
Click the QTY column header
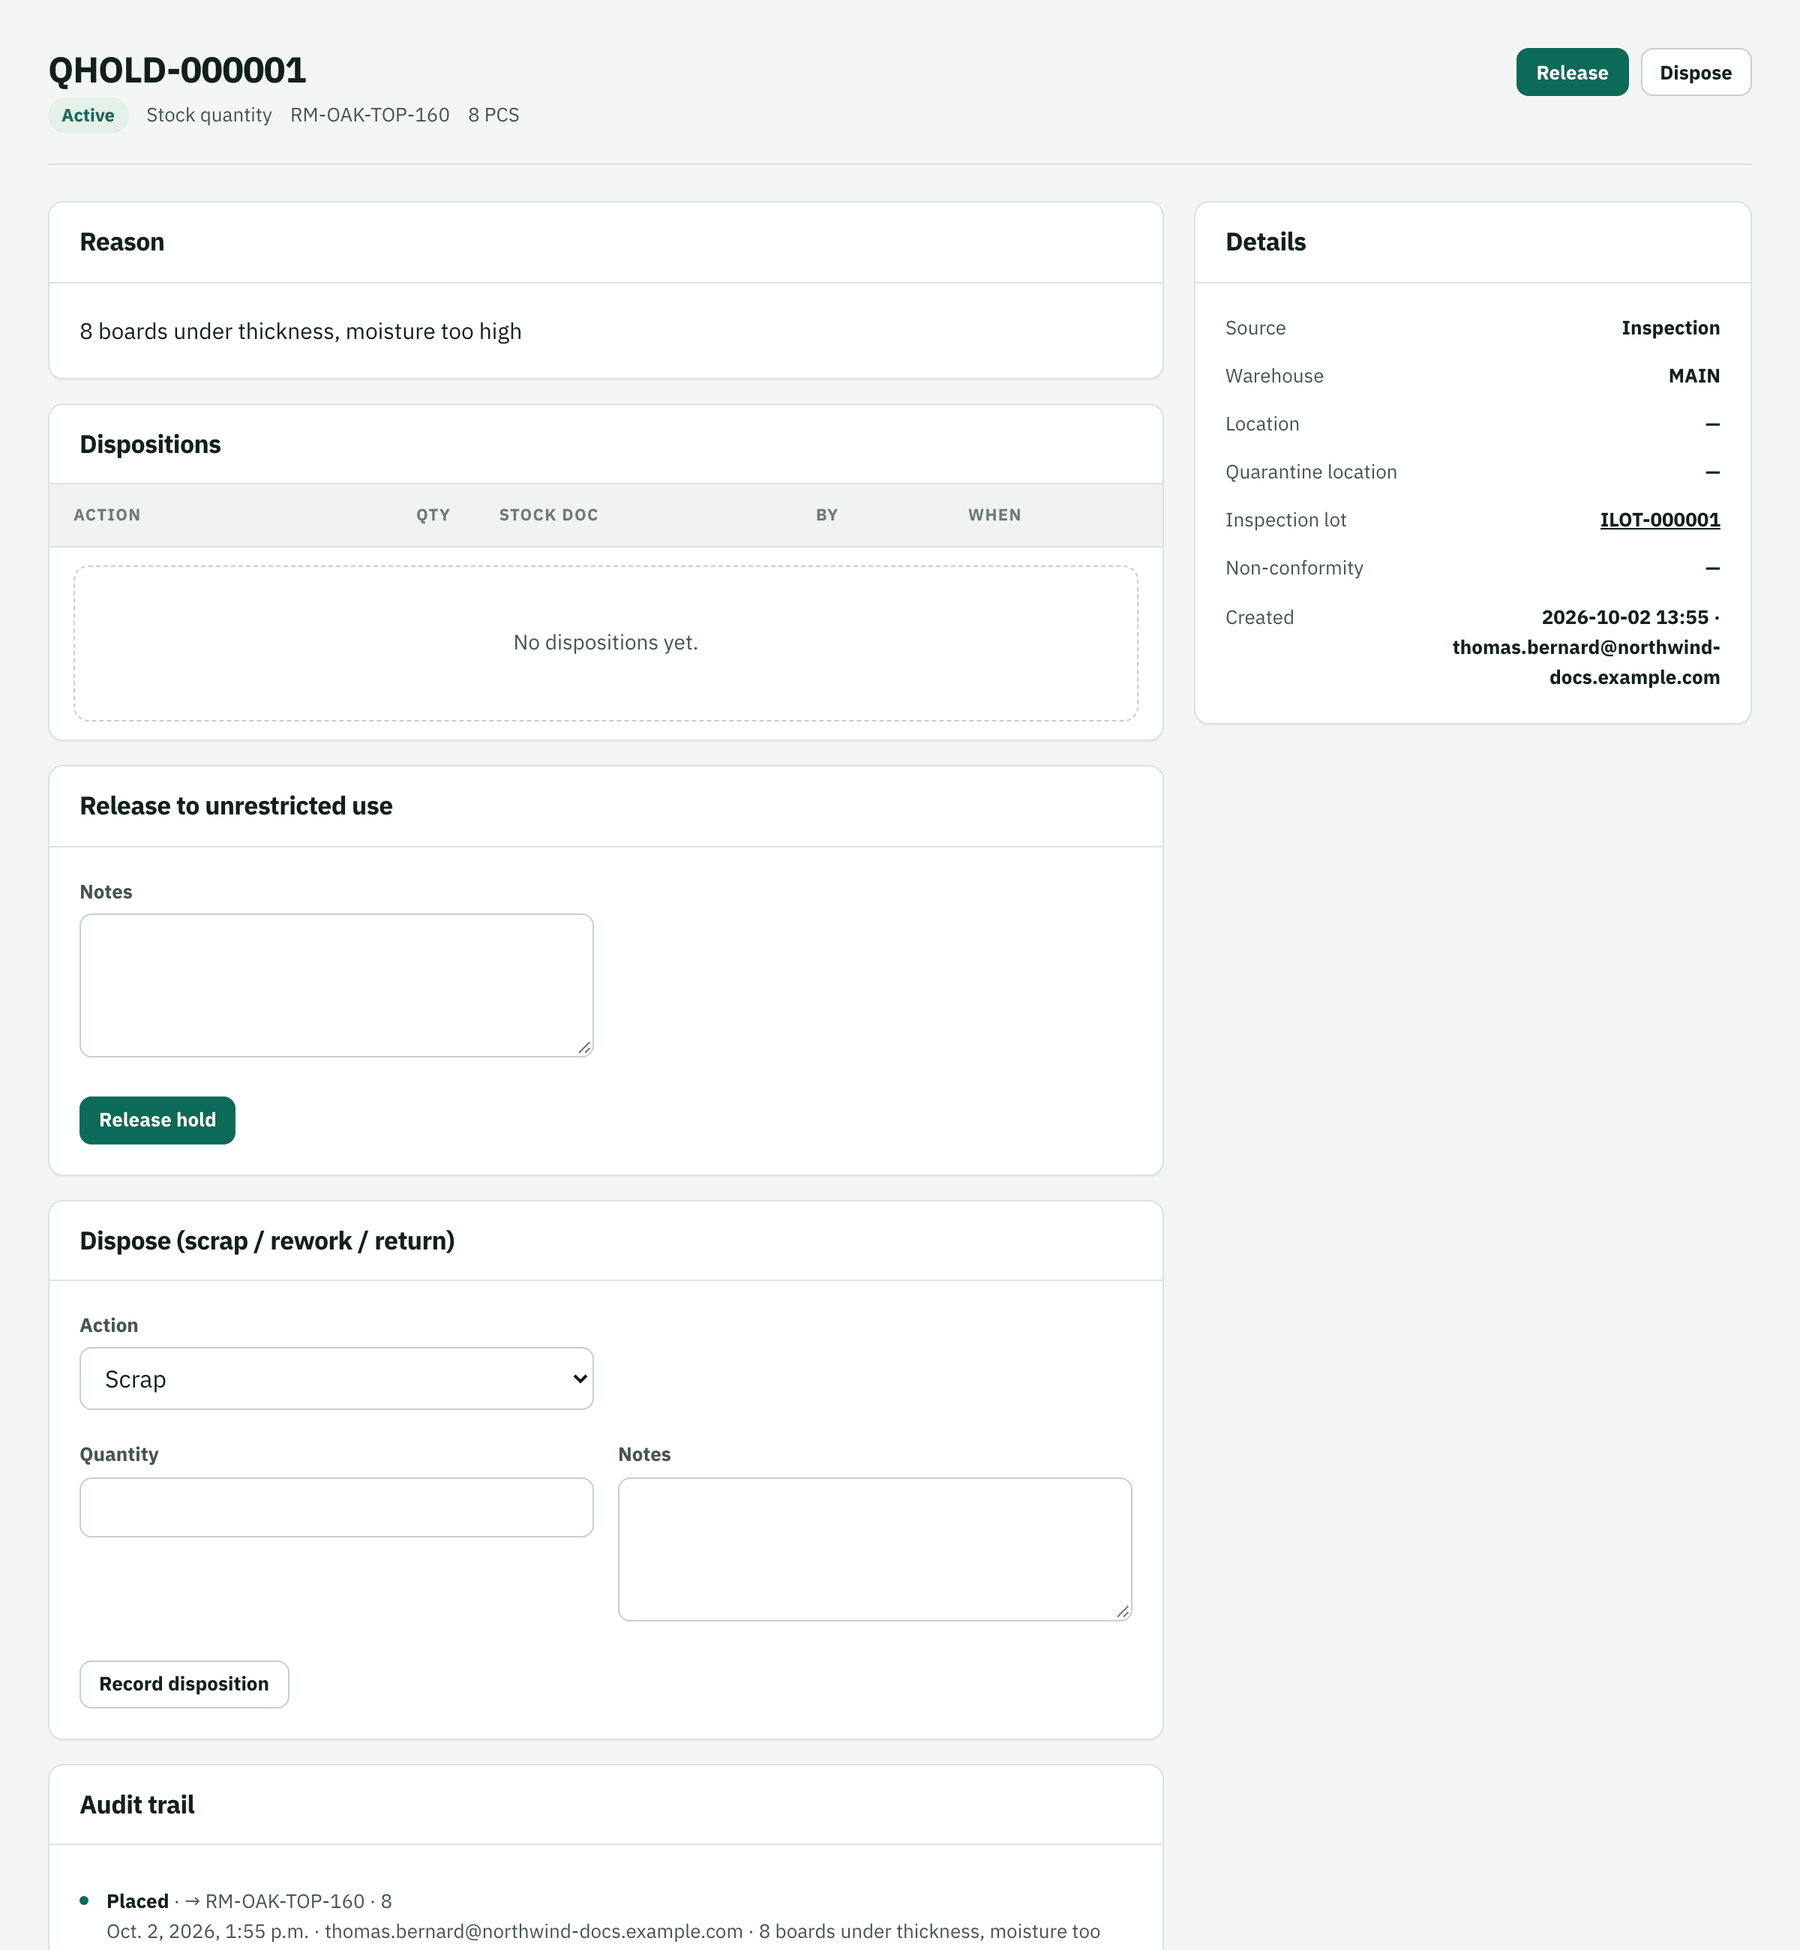433,515
